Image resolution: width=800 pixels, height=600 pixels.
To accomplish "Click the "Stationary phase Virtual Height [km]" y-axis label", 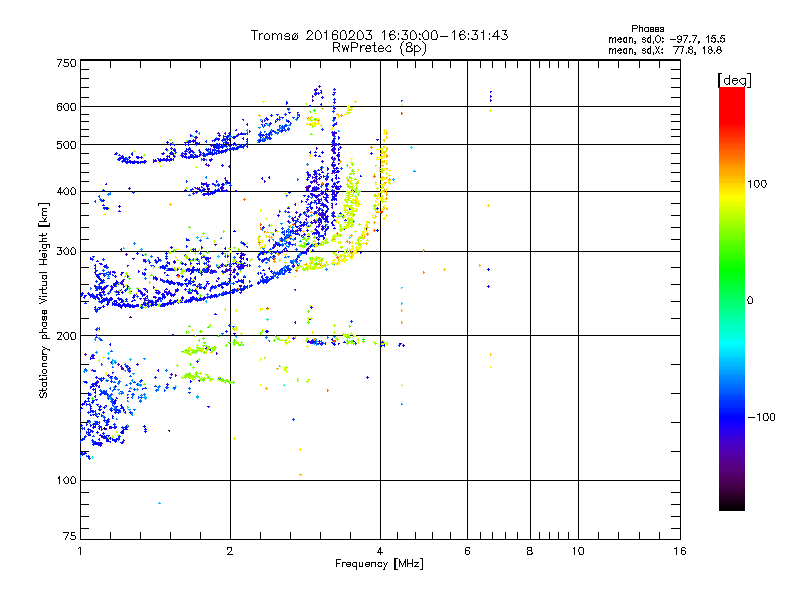I will 44,300.
